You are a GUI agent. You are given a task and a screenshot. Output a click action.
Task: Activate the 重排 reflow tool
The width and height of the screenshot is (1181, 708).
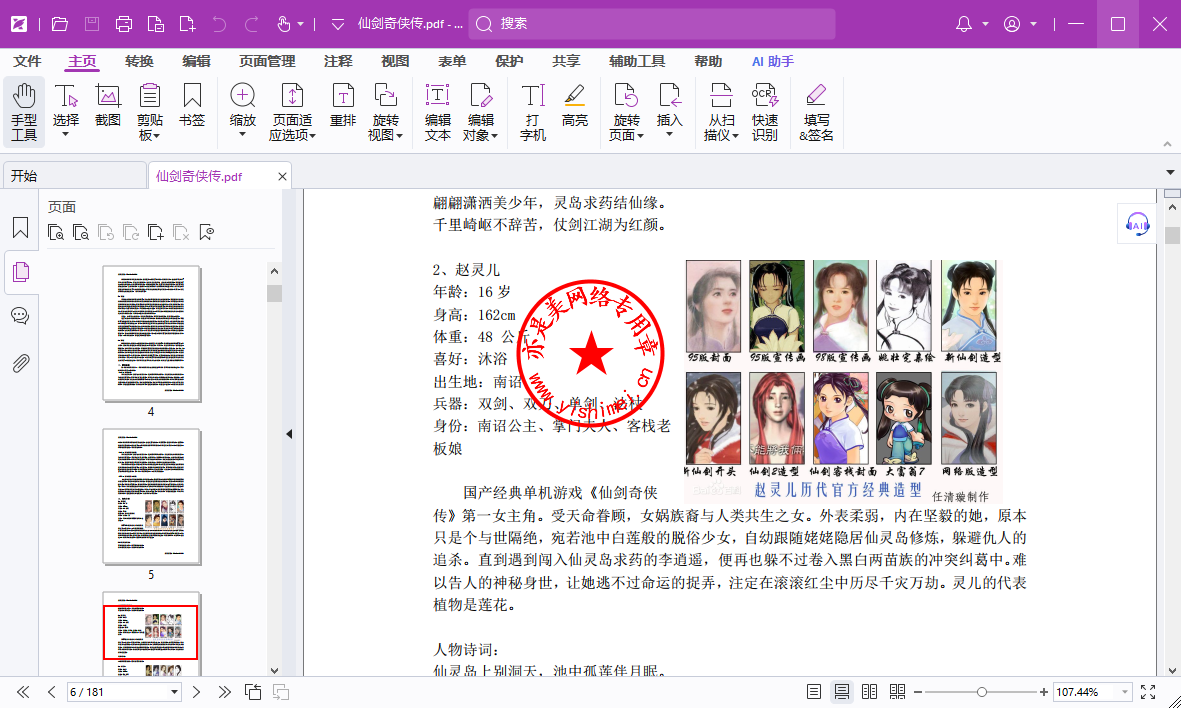[x=343, y=105]
